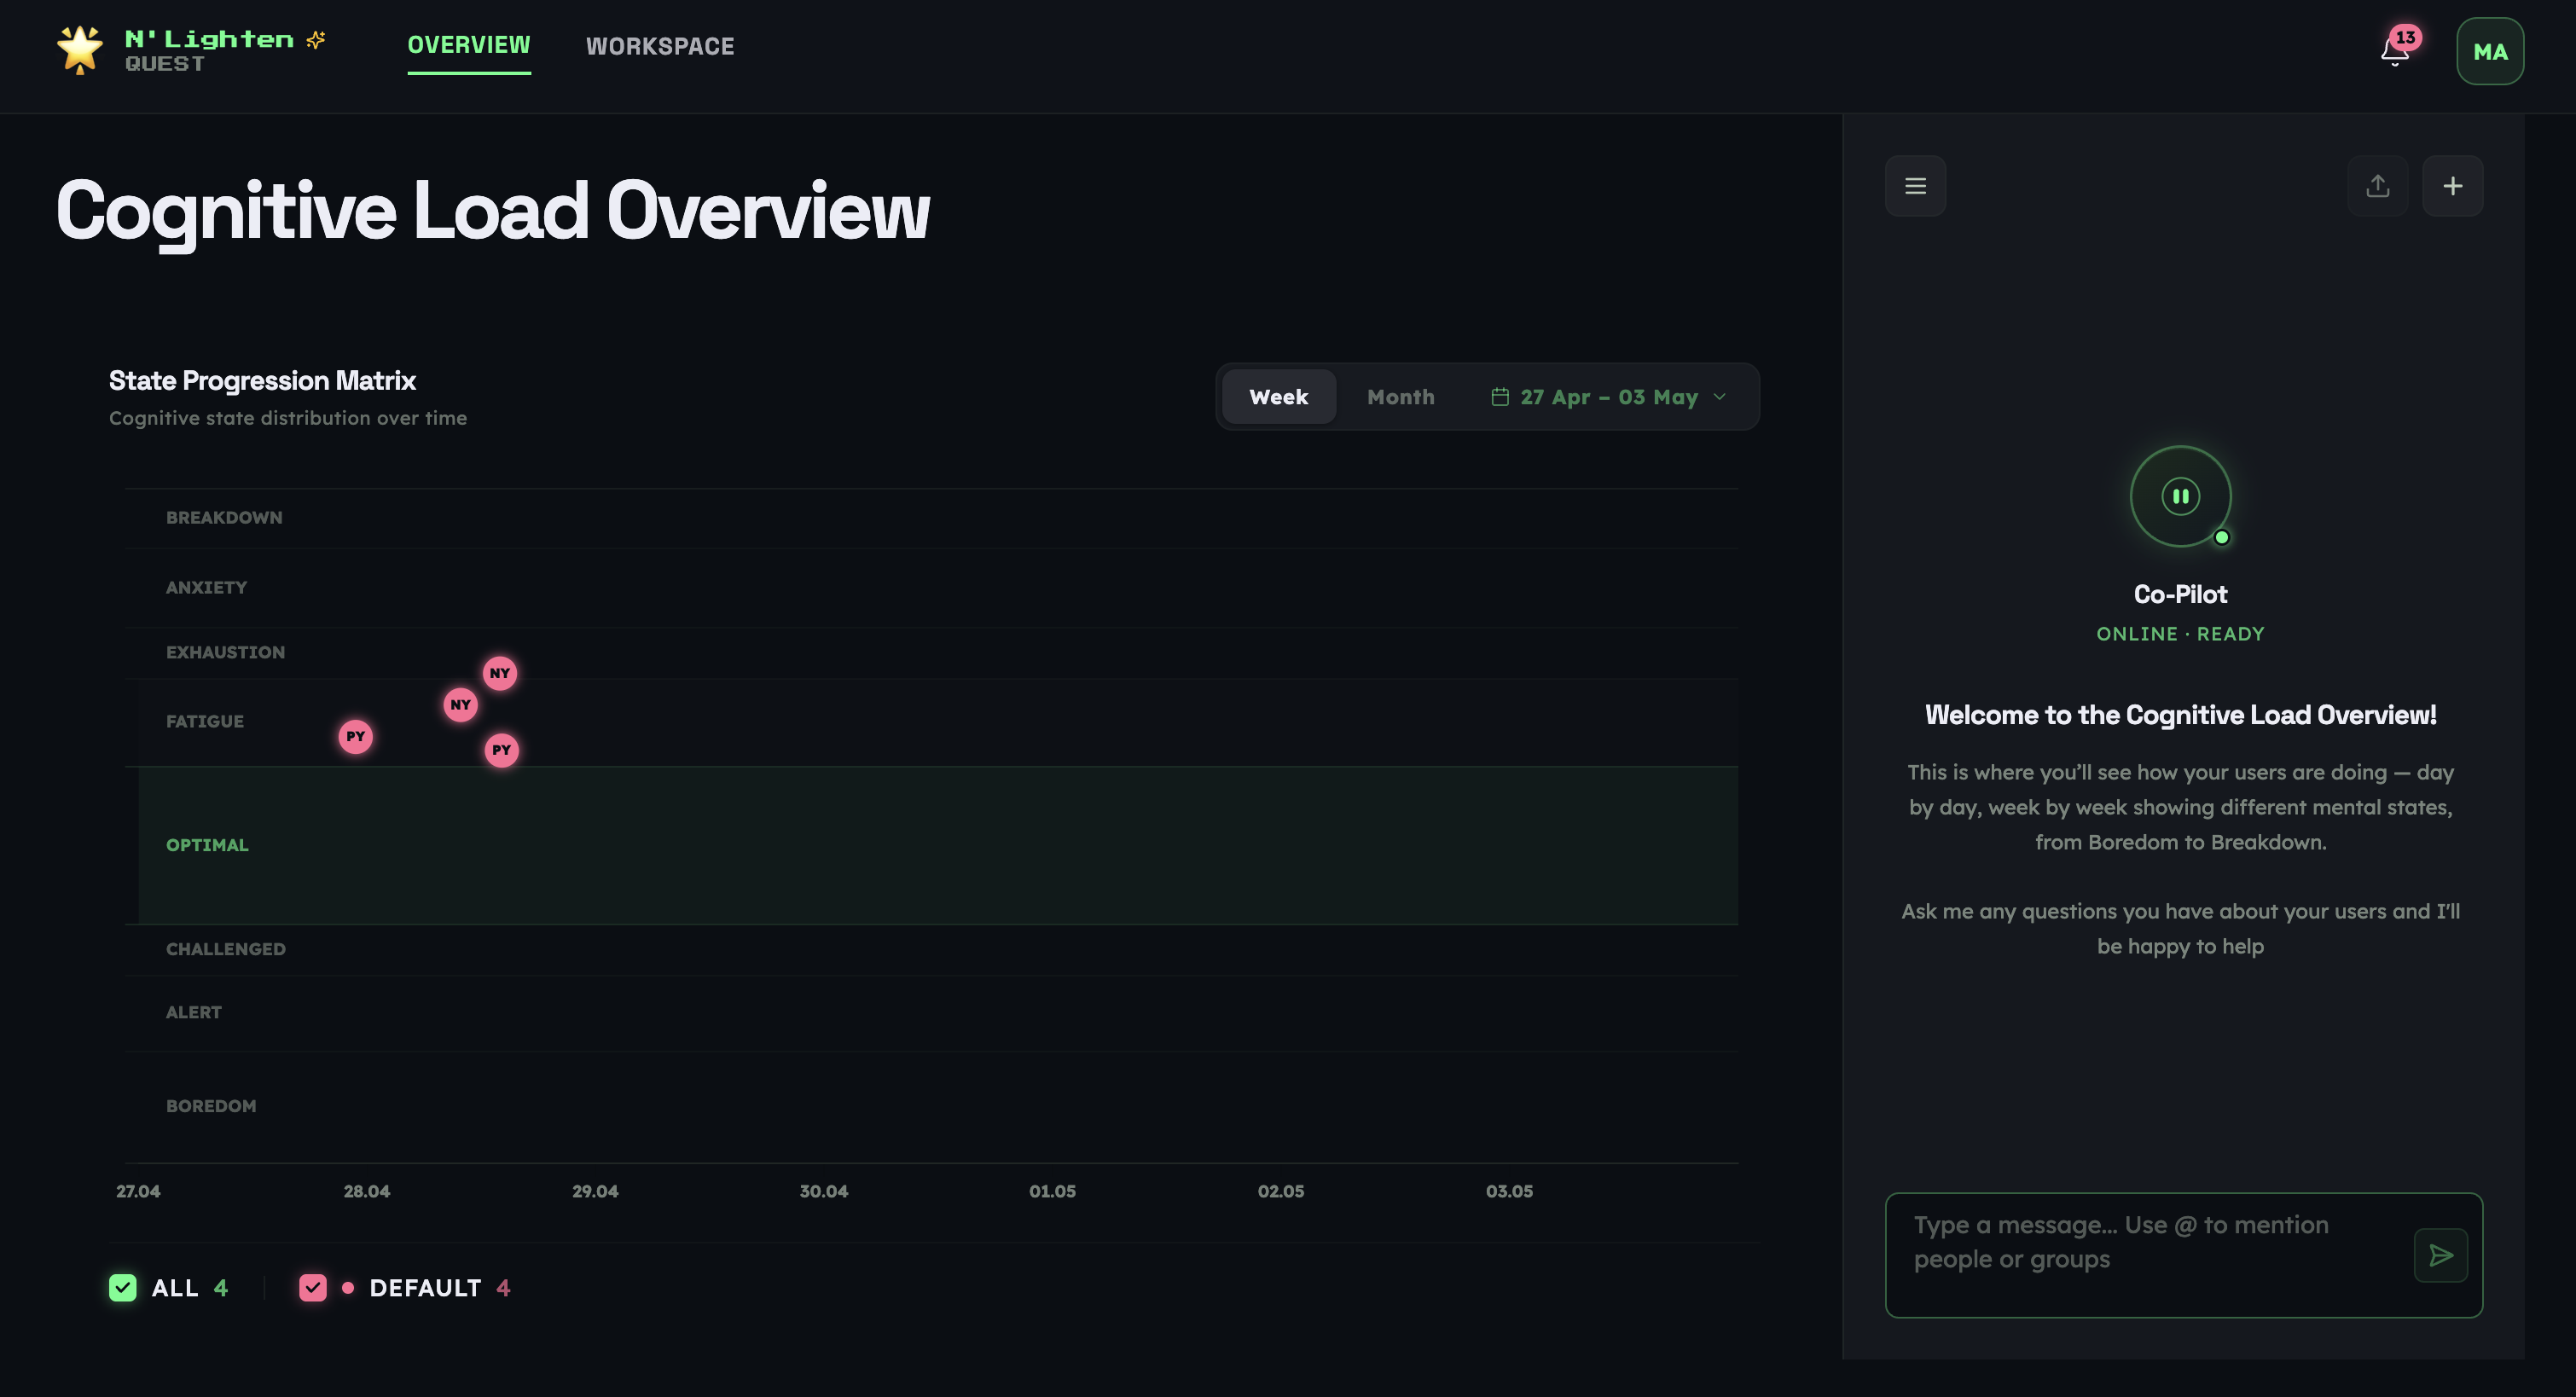
Task: Click the PY marker on the FATIGUE row
Action: tap(356, 736)
